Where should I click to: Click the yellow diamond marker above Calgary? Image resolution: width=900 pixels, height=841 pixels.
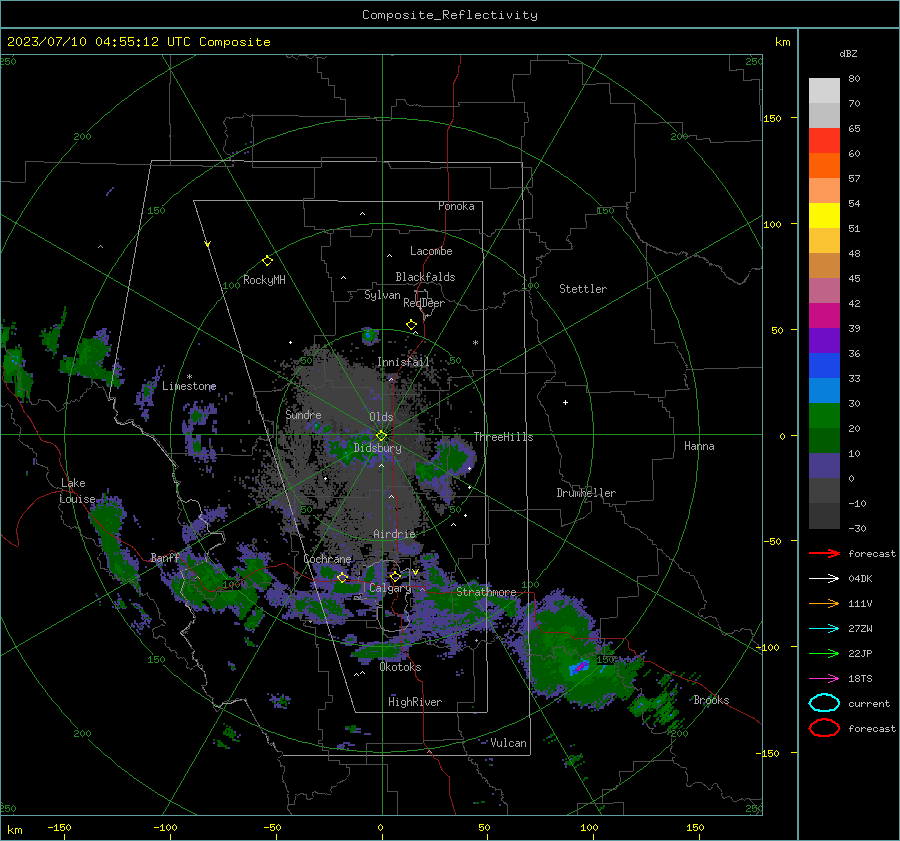[395, 576]
